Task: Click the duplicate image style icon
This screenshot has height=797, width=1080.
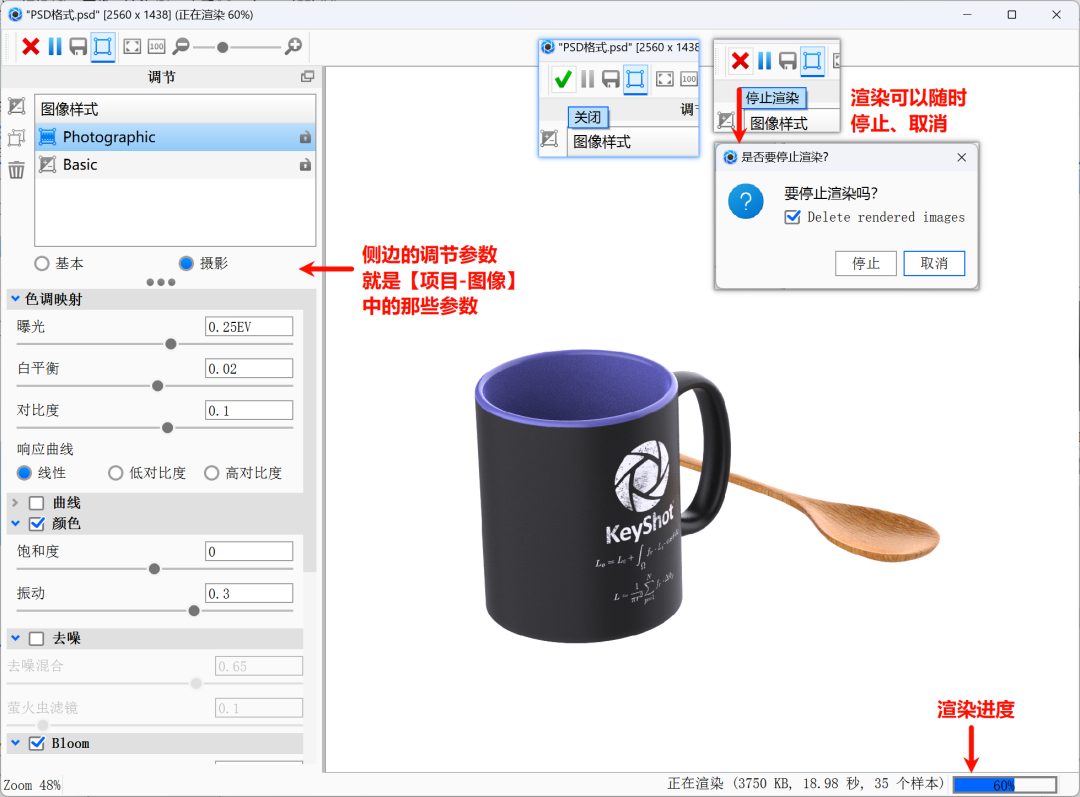Action: point(17,138)
